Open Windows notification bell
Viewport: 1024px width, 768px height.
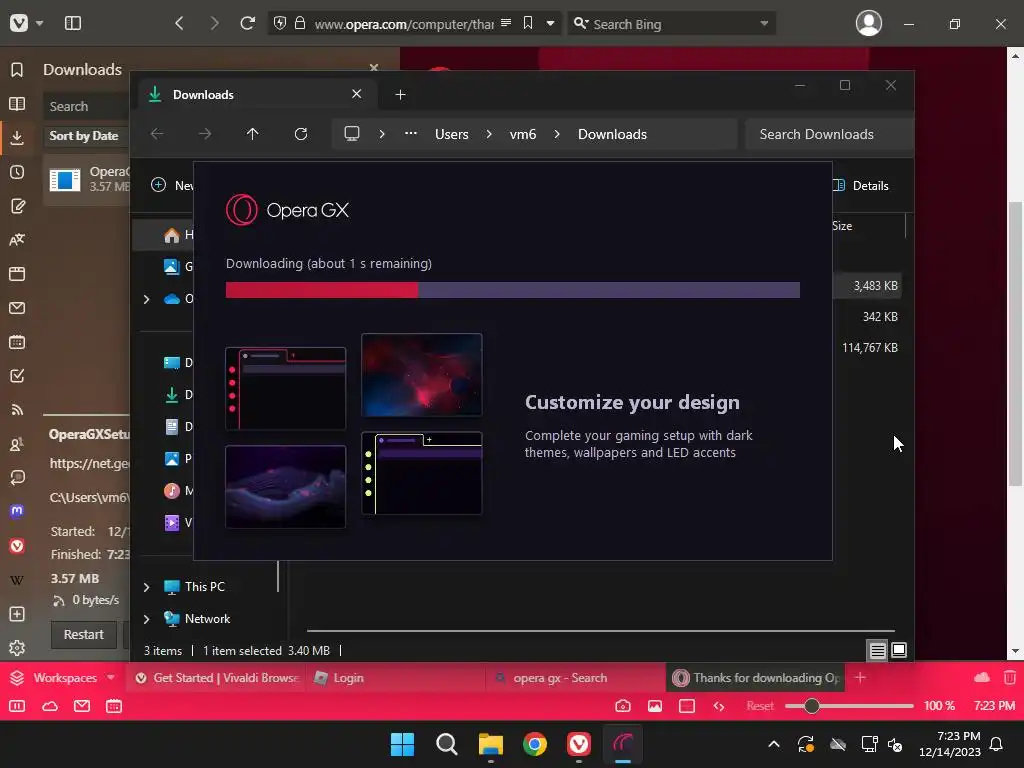[996, 744]
